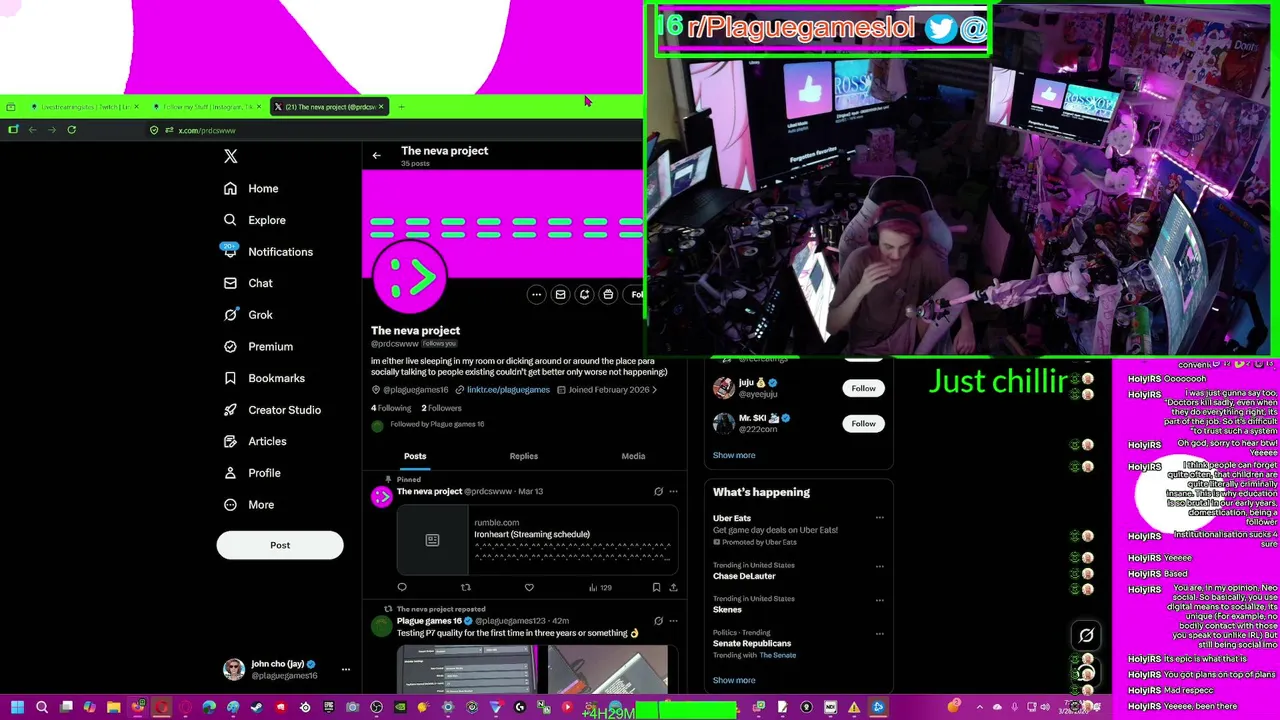
Task: Click the white Post button
Action: pos(280,545)
